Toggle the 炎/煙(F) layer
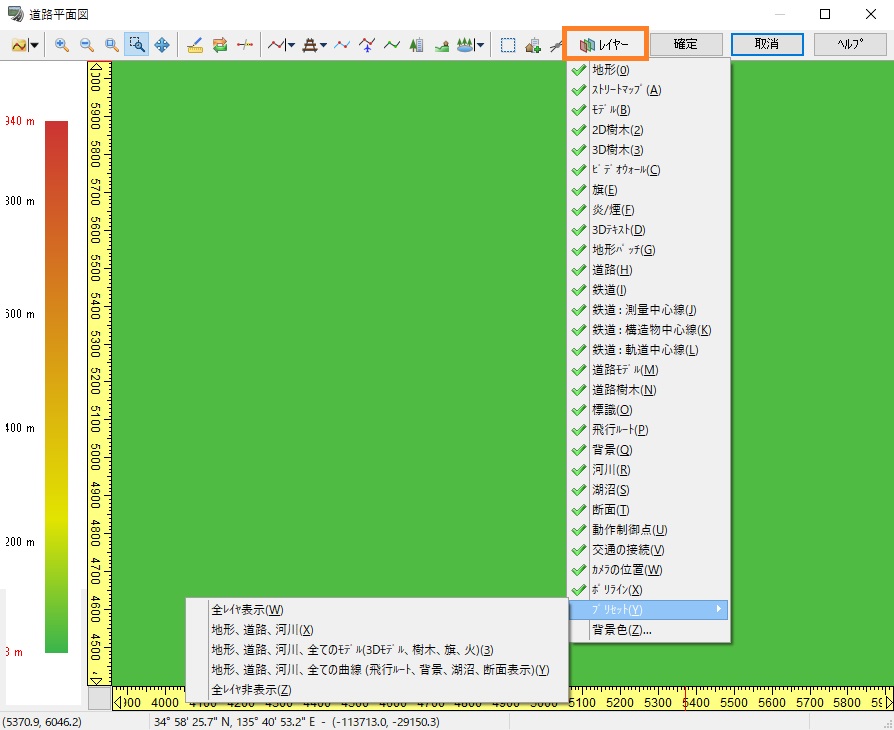 (x=649, y=209)
